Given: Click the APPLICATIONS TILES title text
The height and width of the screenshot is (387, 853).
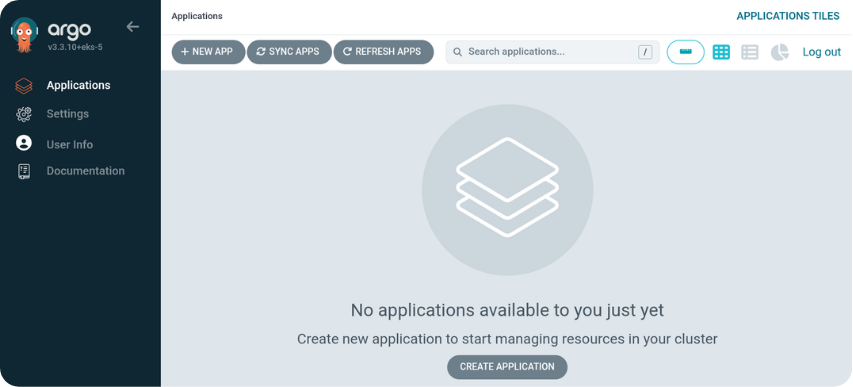Looking at the screenshot, I should coord(788,16).
